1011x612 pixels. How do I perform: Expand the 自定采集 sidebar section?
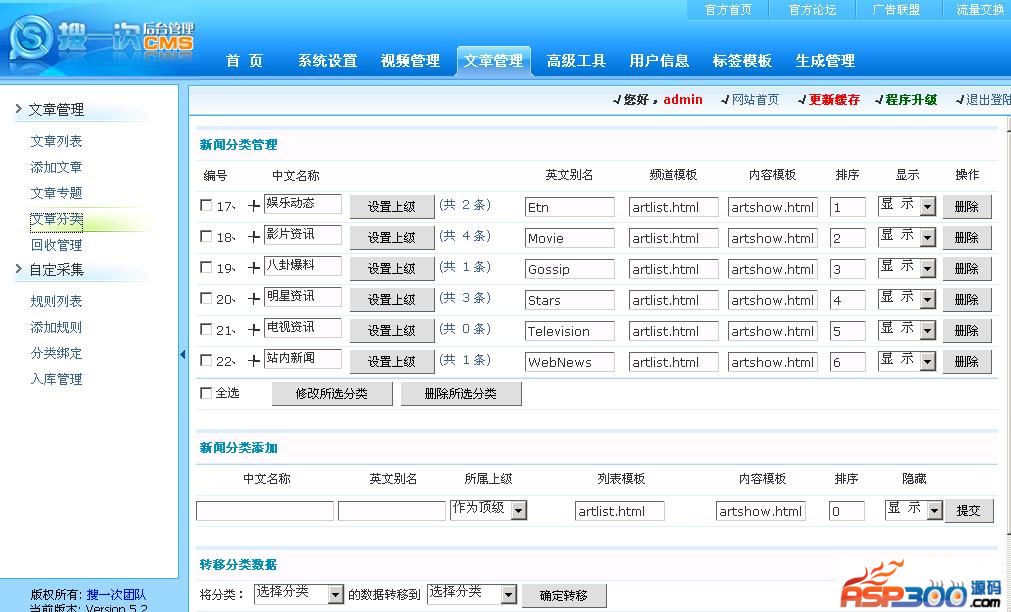pos(56,270)
